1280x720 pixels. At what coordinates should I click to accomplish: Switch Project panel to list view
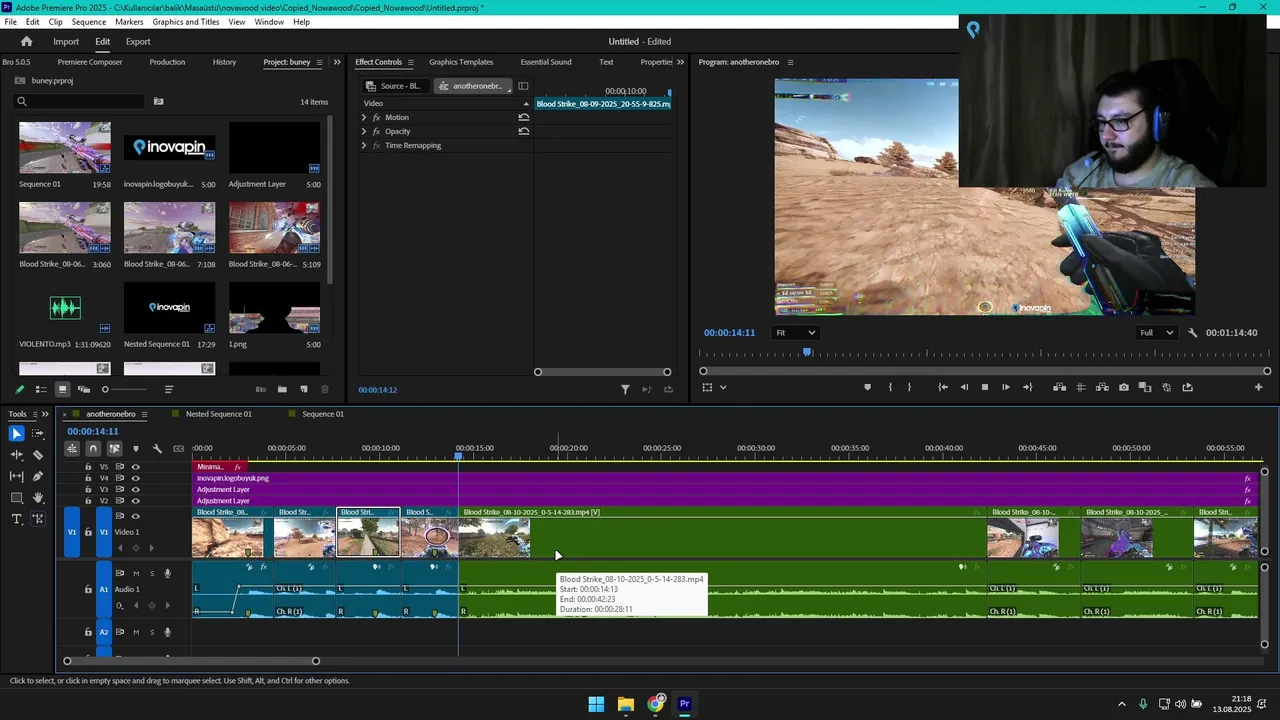(41, 389)
